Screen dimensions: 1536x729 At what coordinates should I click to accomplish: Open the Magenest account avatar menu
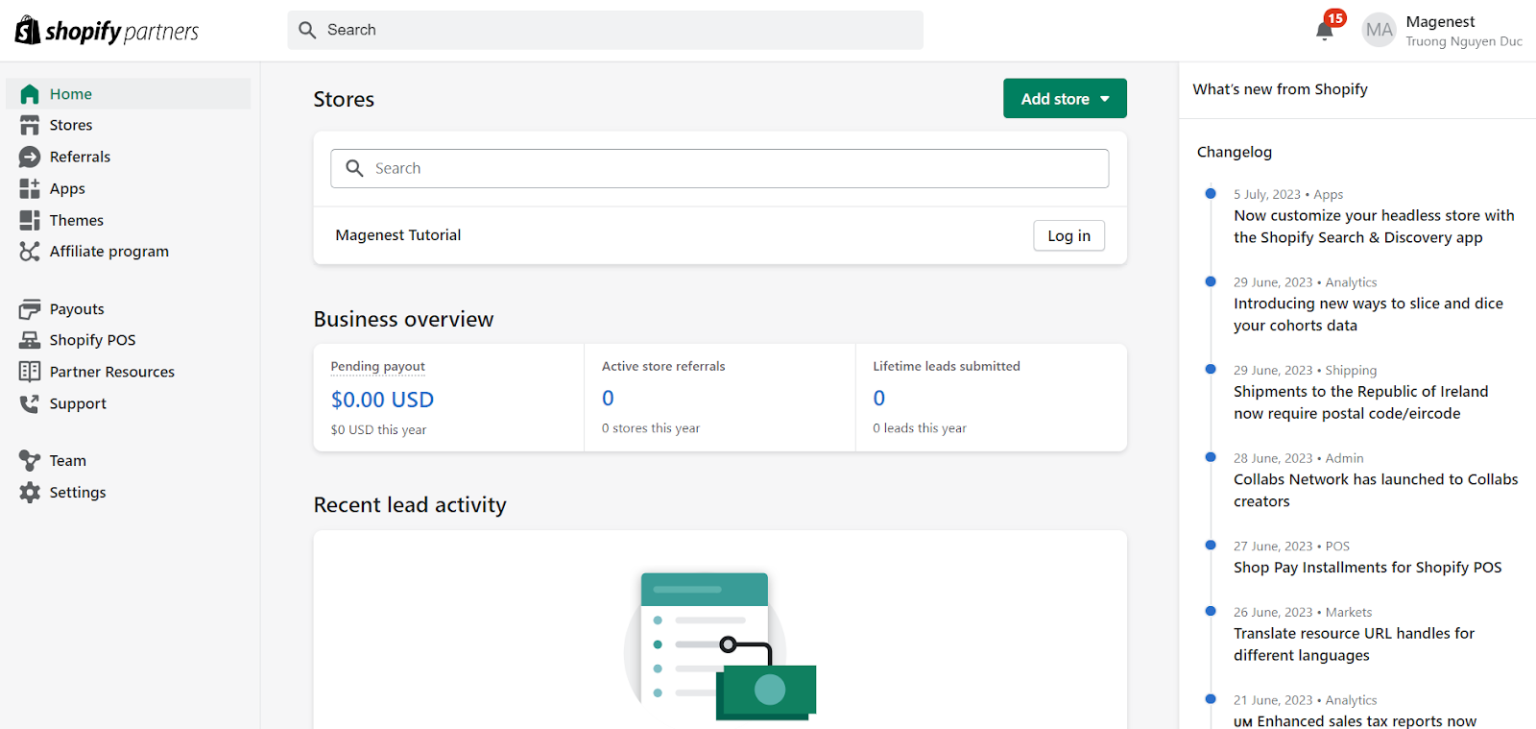click(1379, 30)
